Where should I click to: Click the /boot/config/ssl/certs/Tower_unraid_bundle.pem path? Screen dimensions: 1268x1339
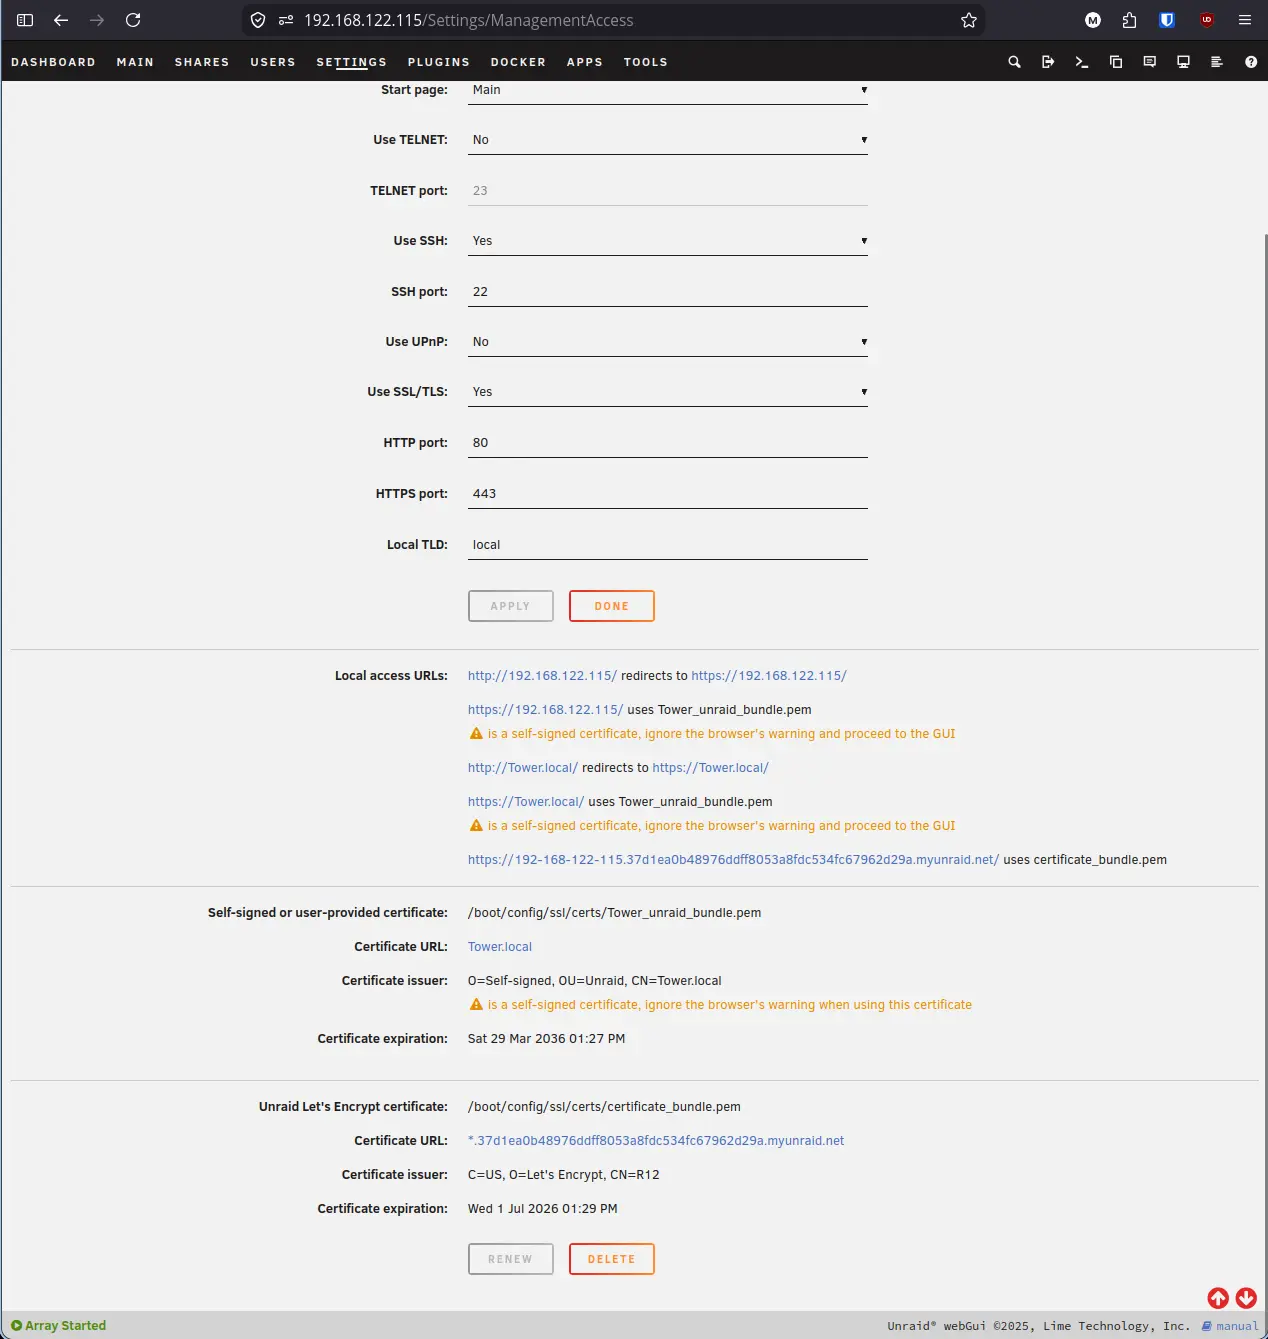click(x=615, y=913)
